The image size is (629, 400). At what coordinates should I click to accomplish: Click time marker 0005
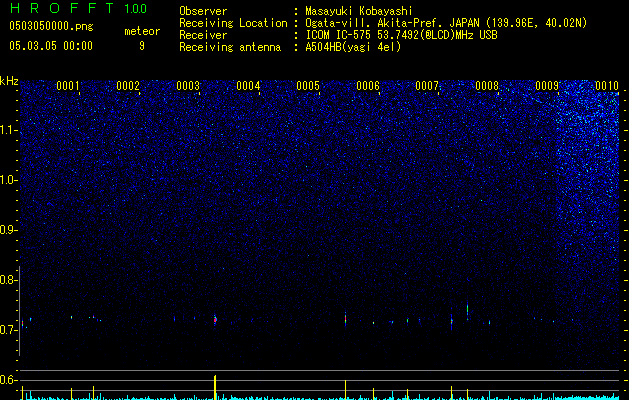(308, 86)
